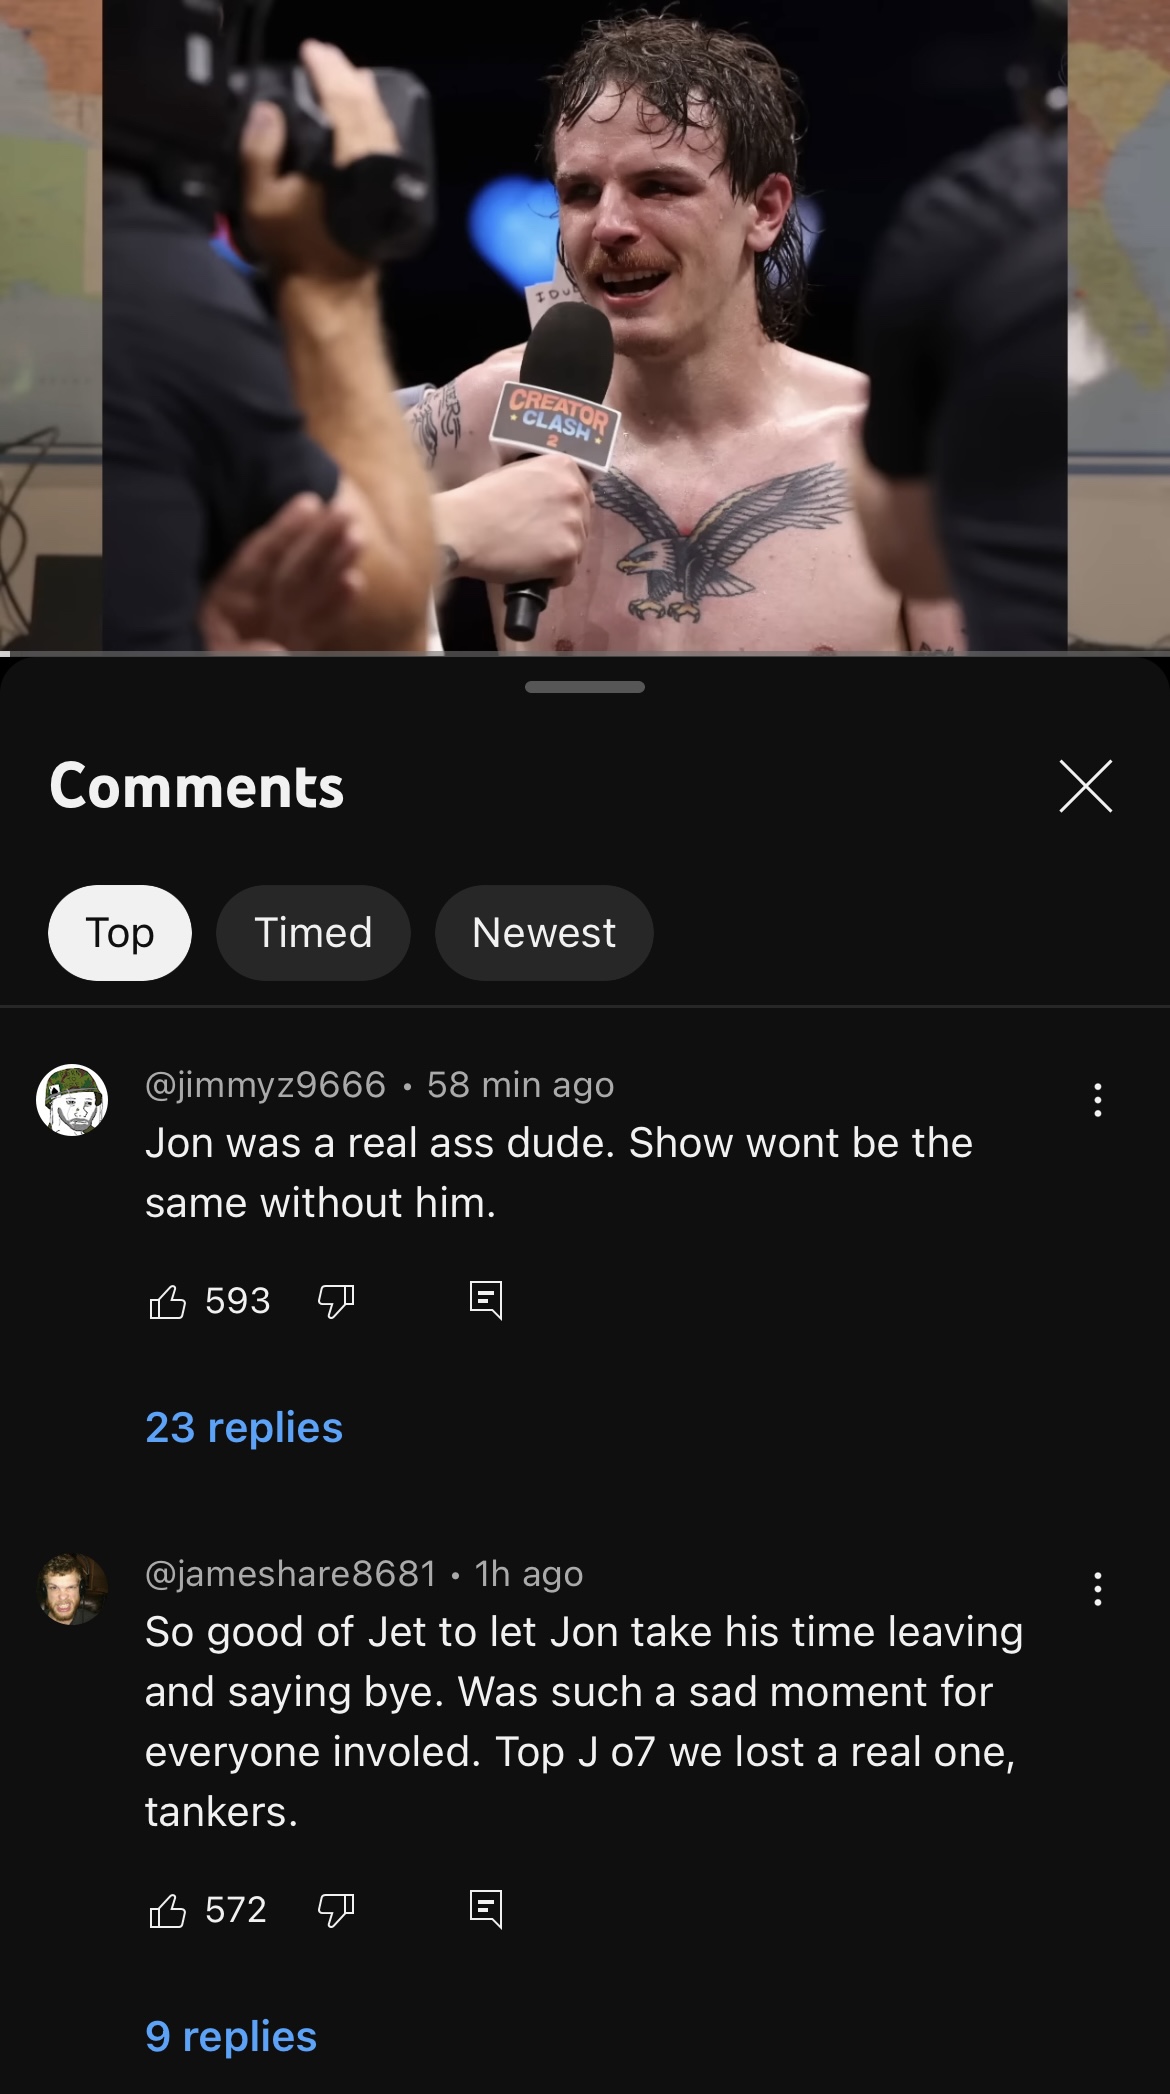1170x2094 pixels.
Task: Open more options for jameshare8681's comment
Action: pyautogui.click(x=1097, y=1589)
